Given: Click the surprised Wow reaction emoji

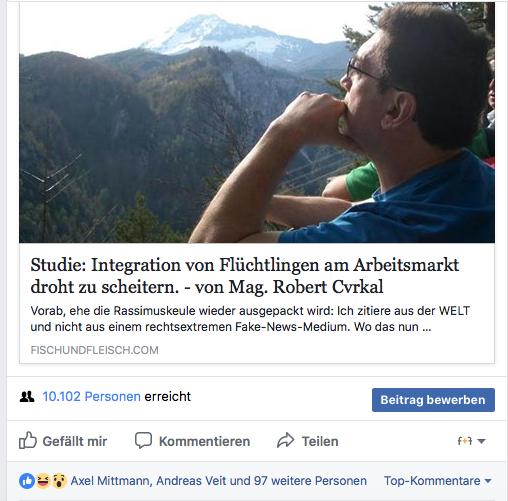Looking at the screenshot, I should pos(59,481).
